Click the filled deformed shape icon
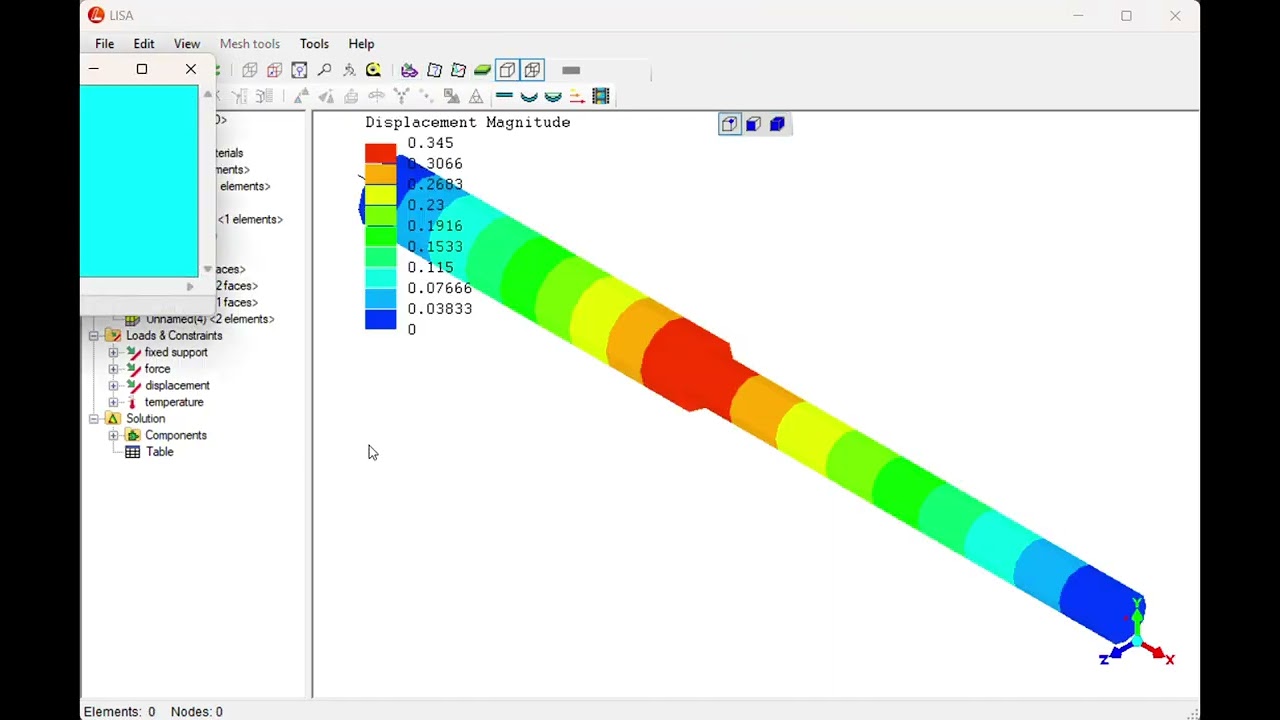1280x720 pixels. click(553, 97)
